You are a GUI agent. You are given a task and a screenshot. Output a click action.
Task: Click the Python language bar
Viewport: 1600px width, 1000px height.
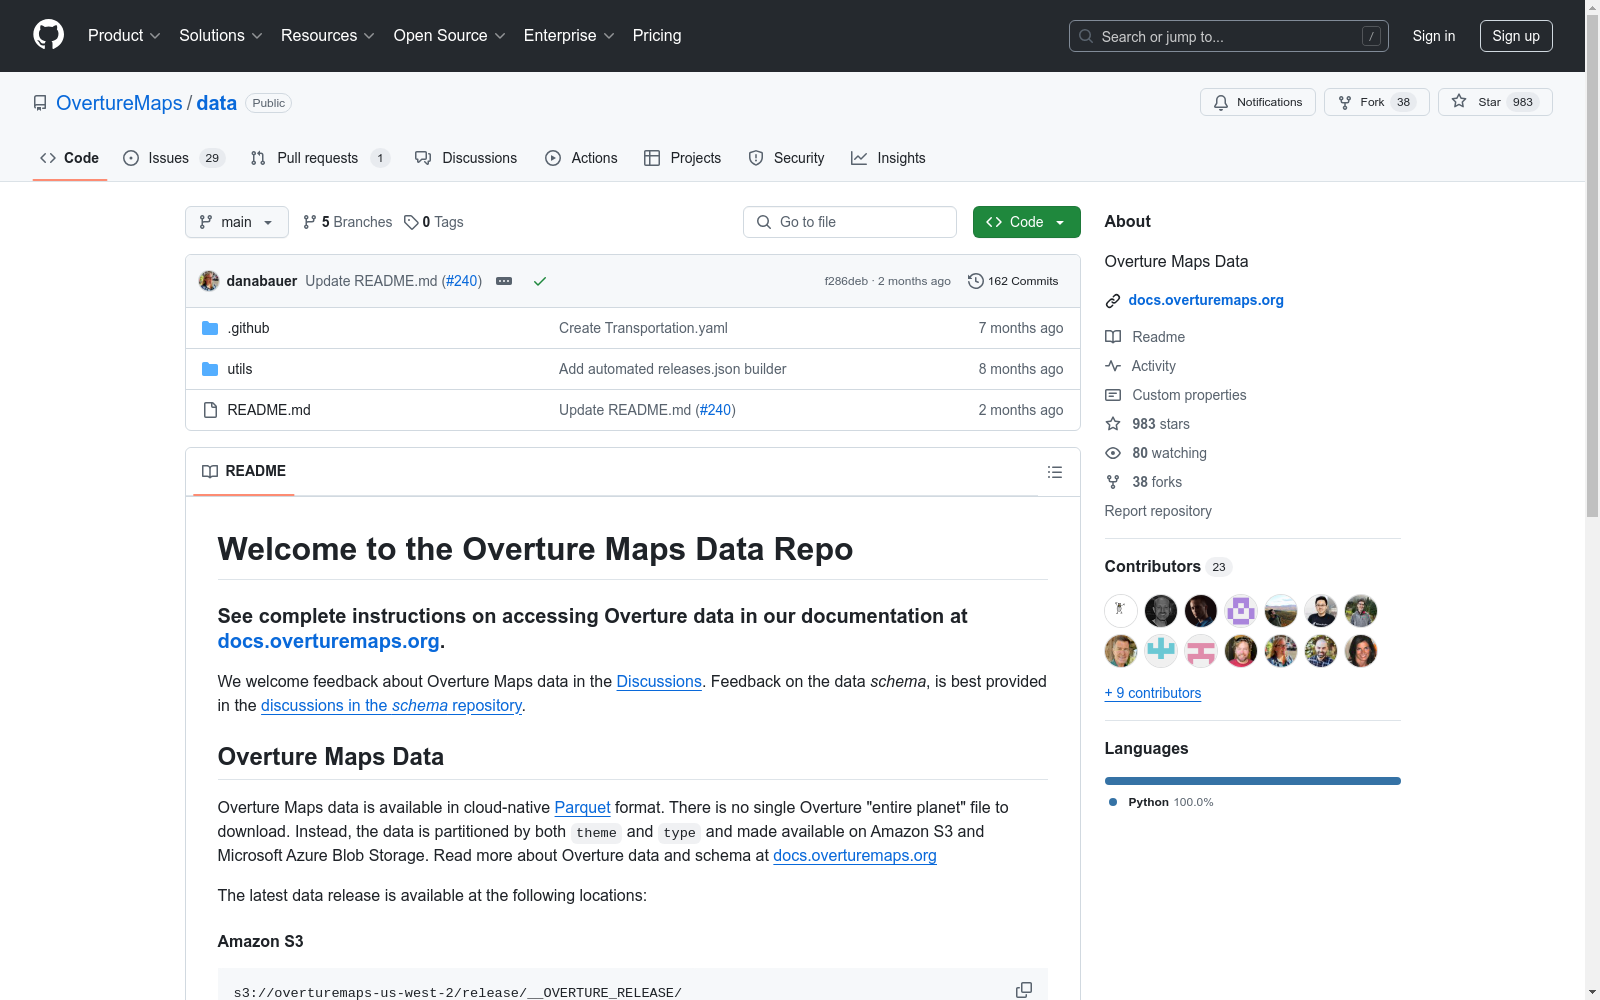pyautogui.click(x=1253, y=781)
